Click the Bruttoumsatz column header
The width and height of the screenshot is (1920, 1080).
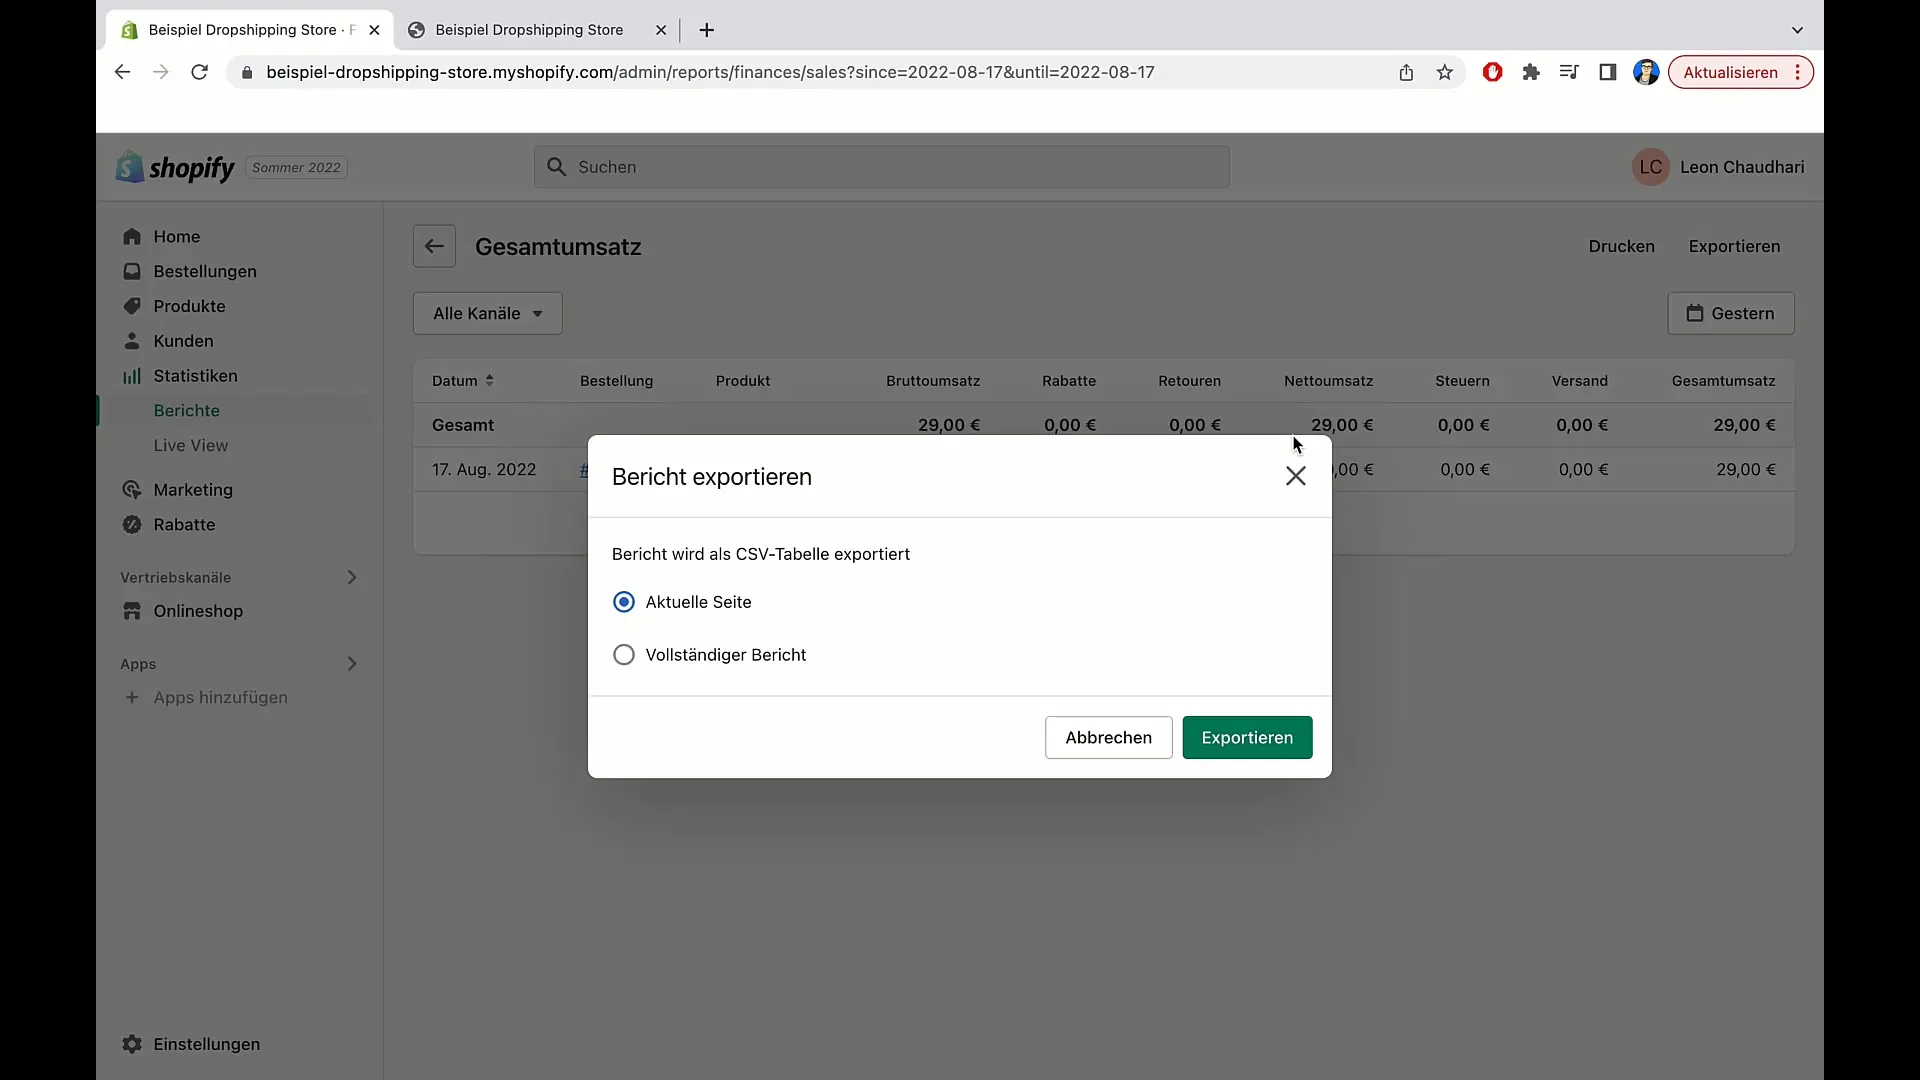pos(932,381)
